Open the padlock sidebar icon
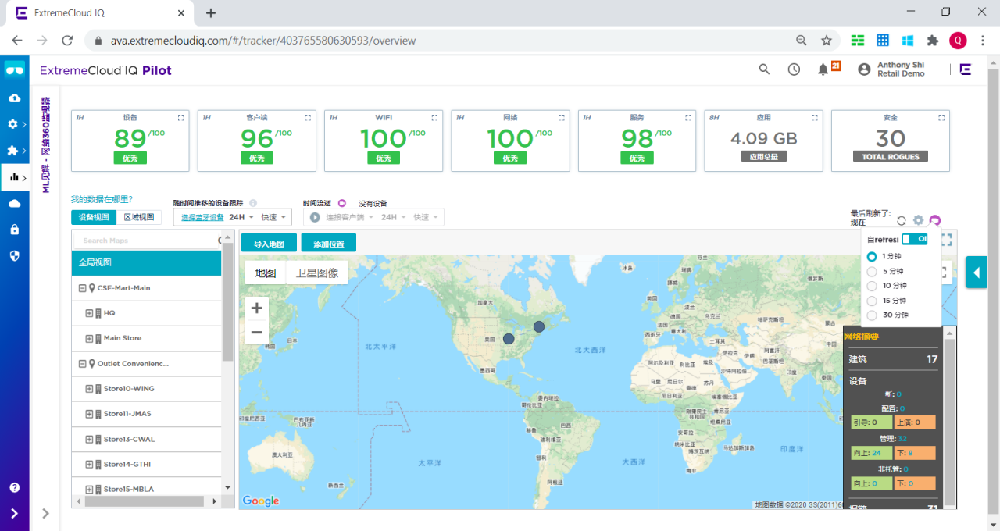This screenshot has width=1000, height=532. (x=14, y=230)
